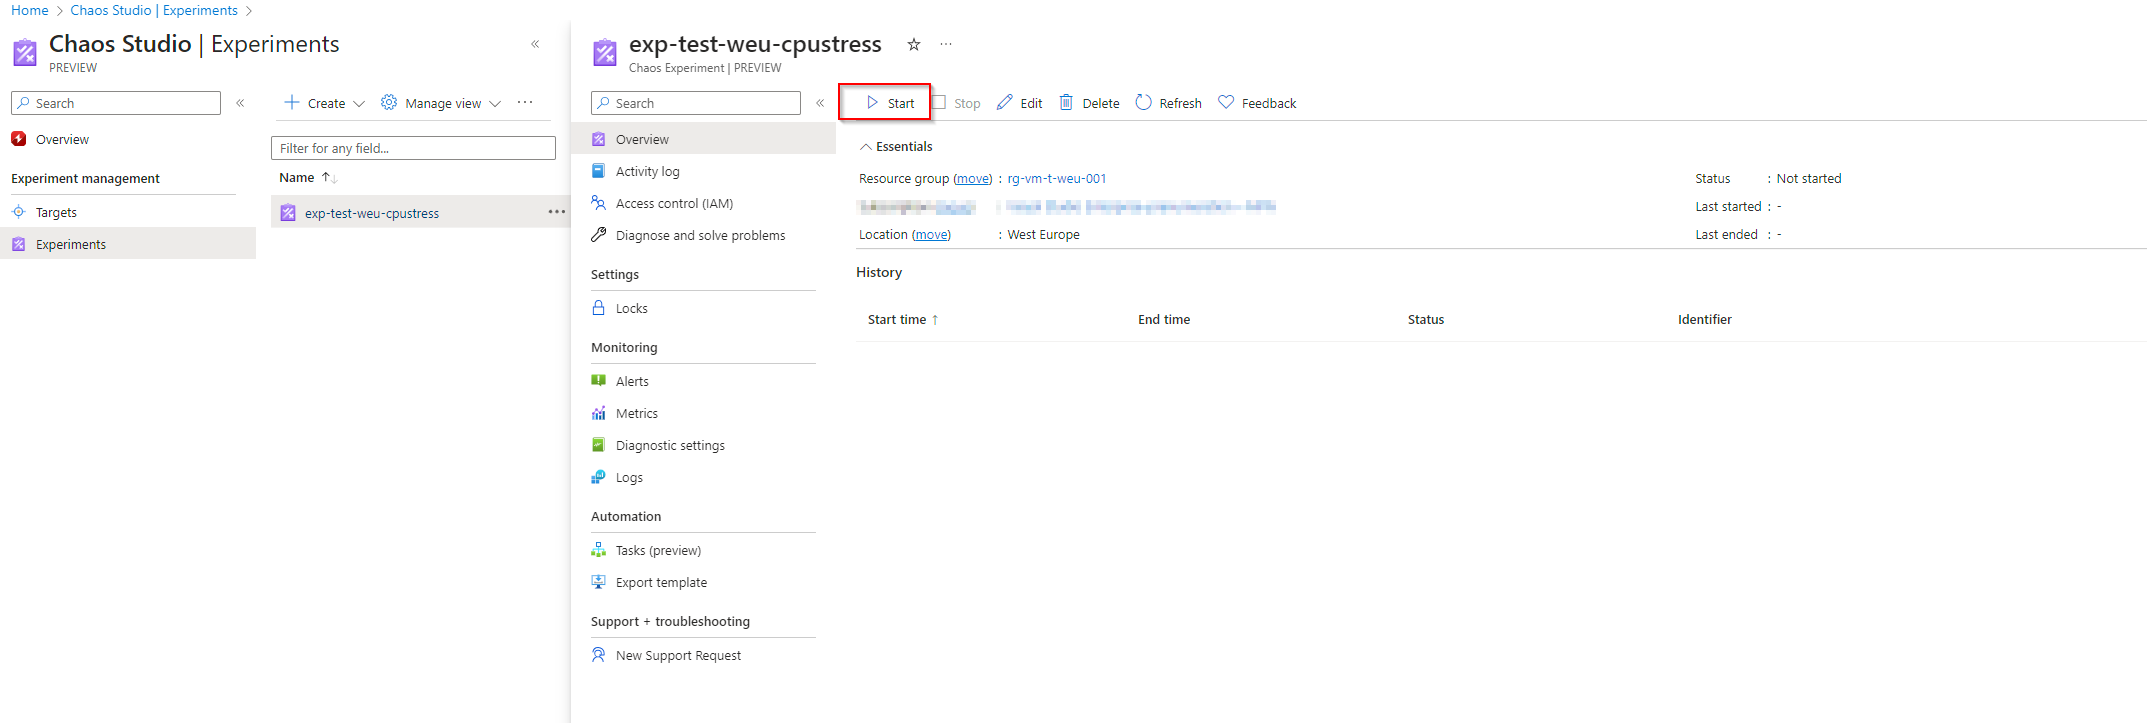This screenshot has width=2147, height=723.
Task: Click the Export template icon
Action: [x=598, y=582]
